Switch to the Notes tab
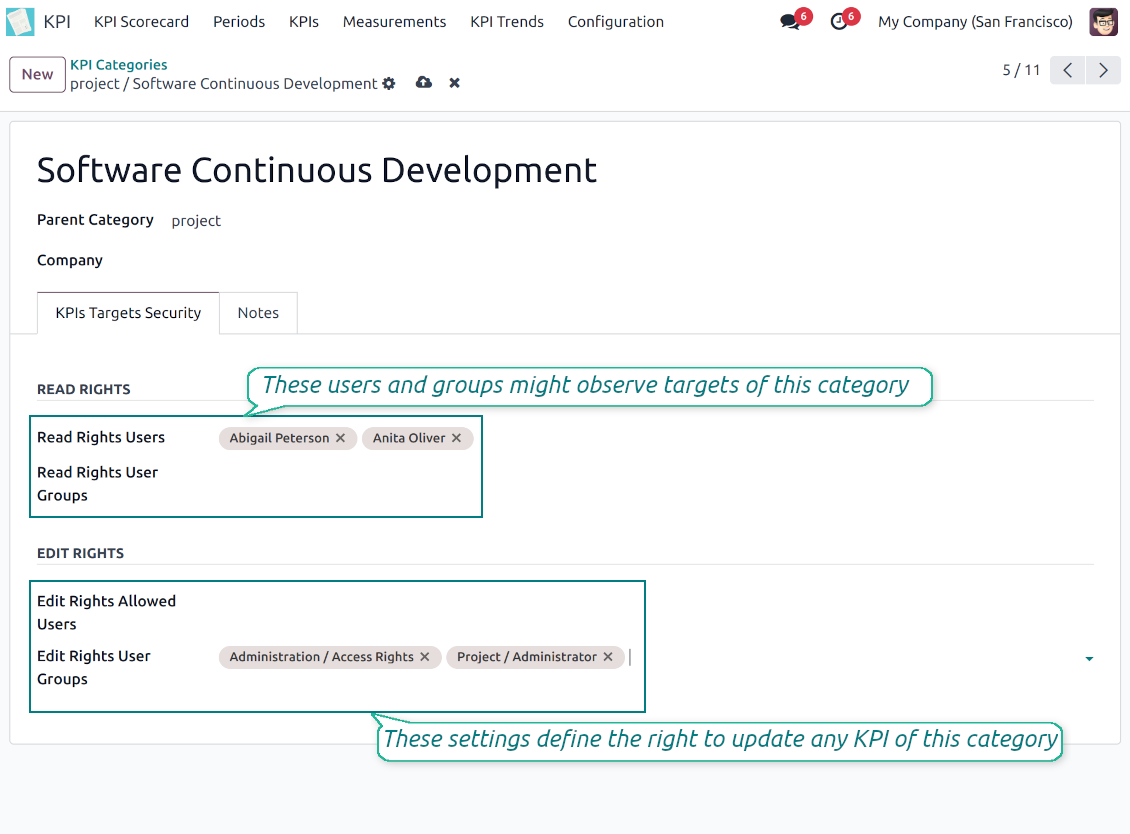The height and width of the screenshot is (834, 1130). point(258,313)
